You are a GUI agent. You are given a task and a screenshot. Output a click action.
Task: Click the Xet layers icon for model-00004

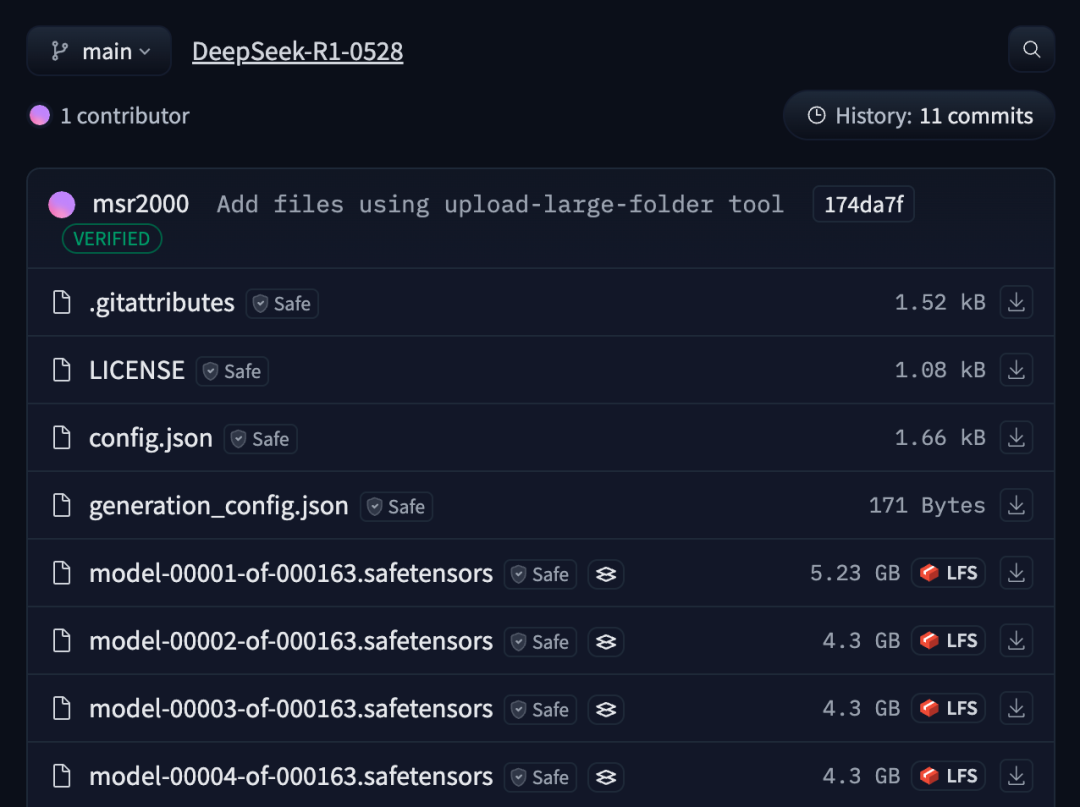click(606, 777)
